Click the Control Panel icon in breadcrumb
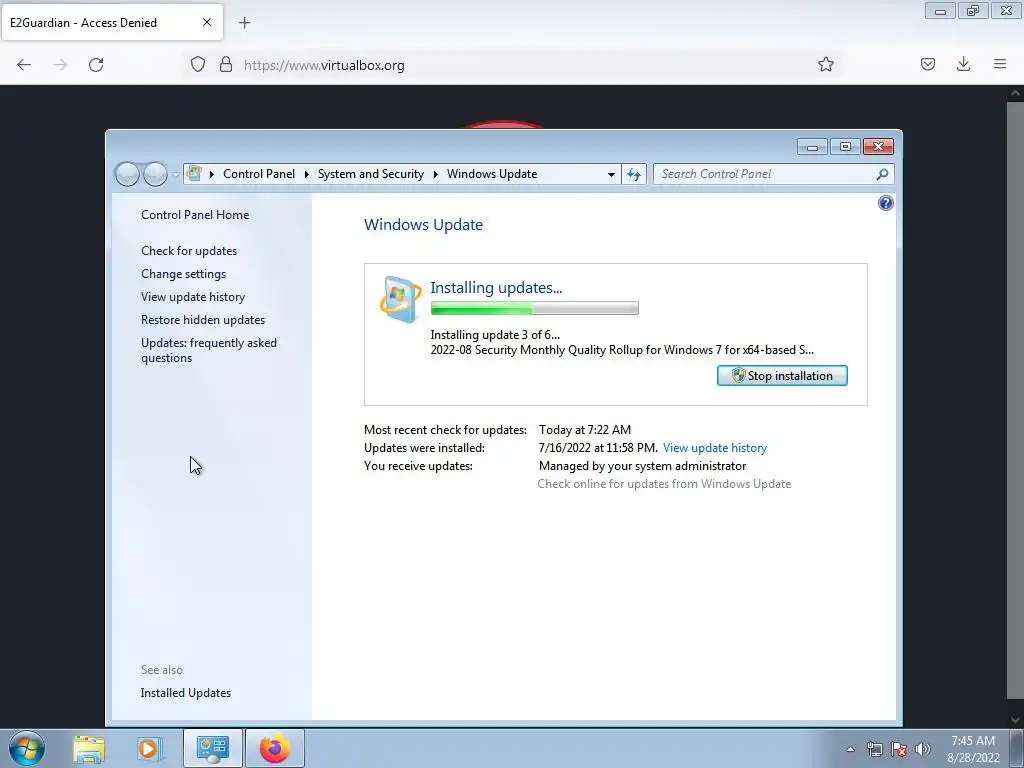The width and height of the screenshot is (1024, 768). point(194,173)
